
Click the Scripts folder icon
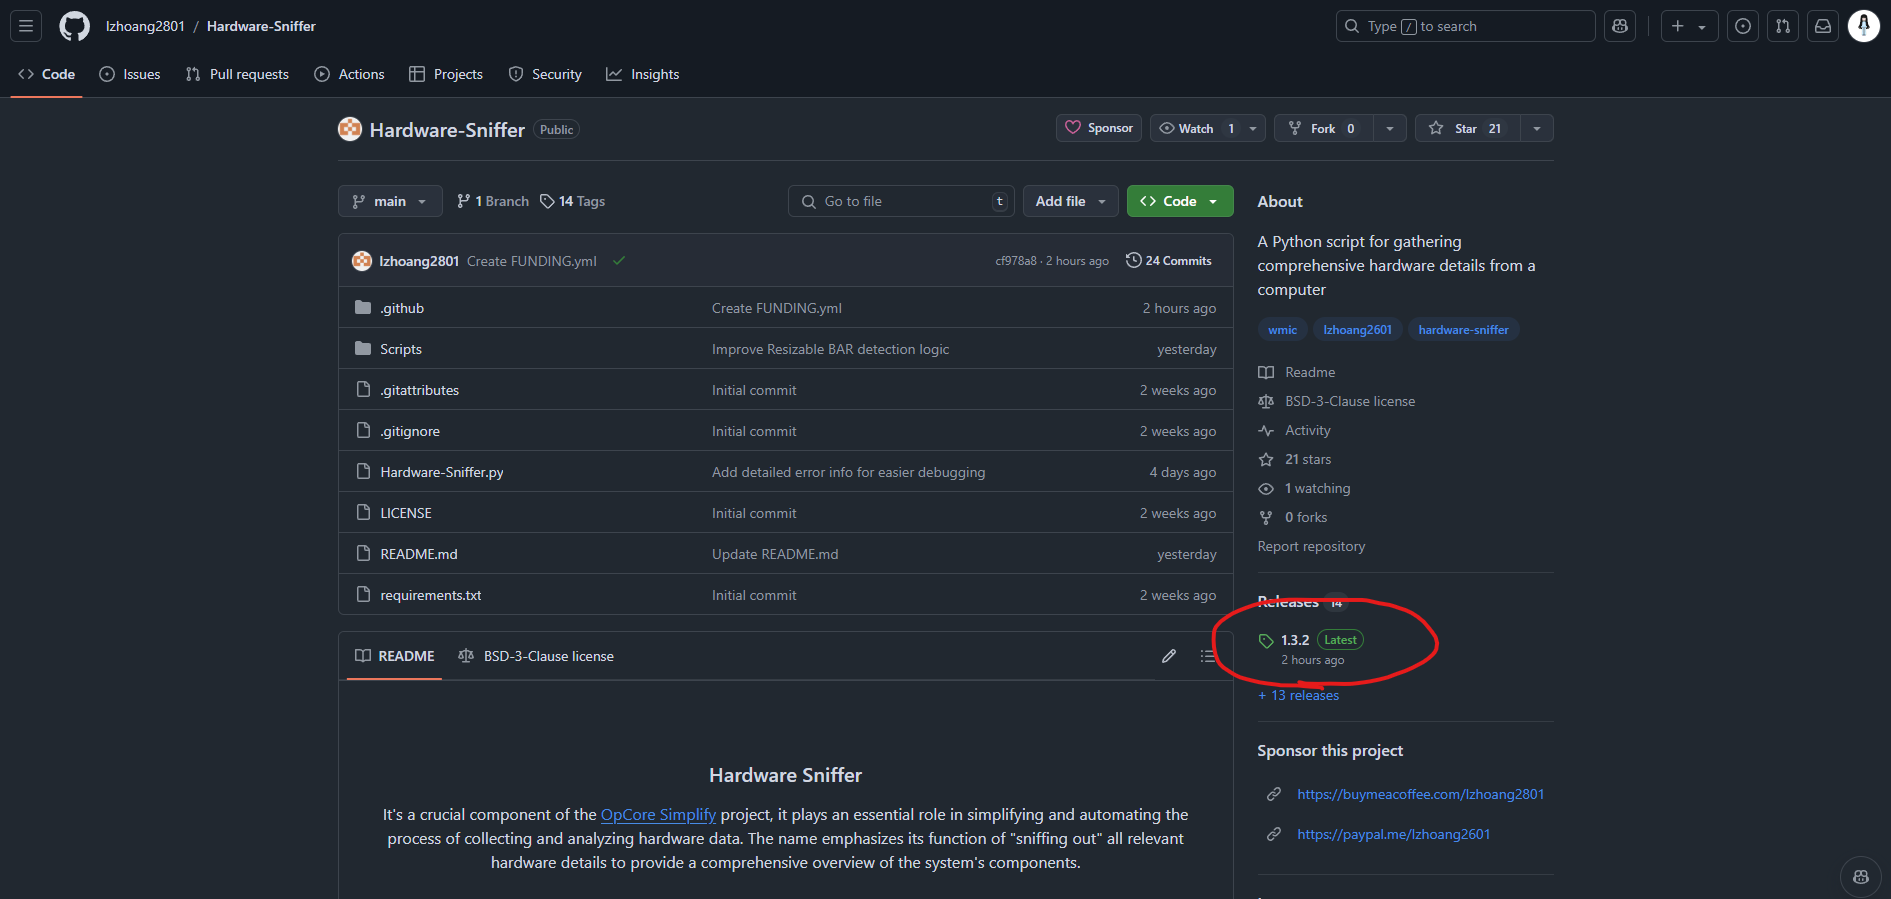click(x=363, y=349)
